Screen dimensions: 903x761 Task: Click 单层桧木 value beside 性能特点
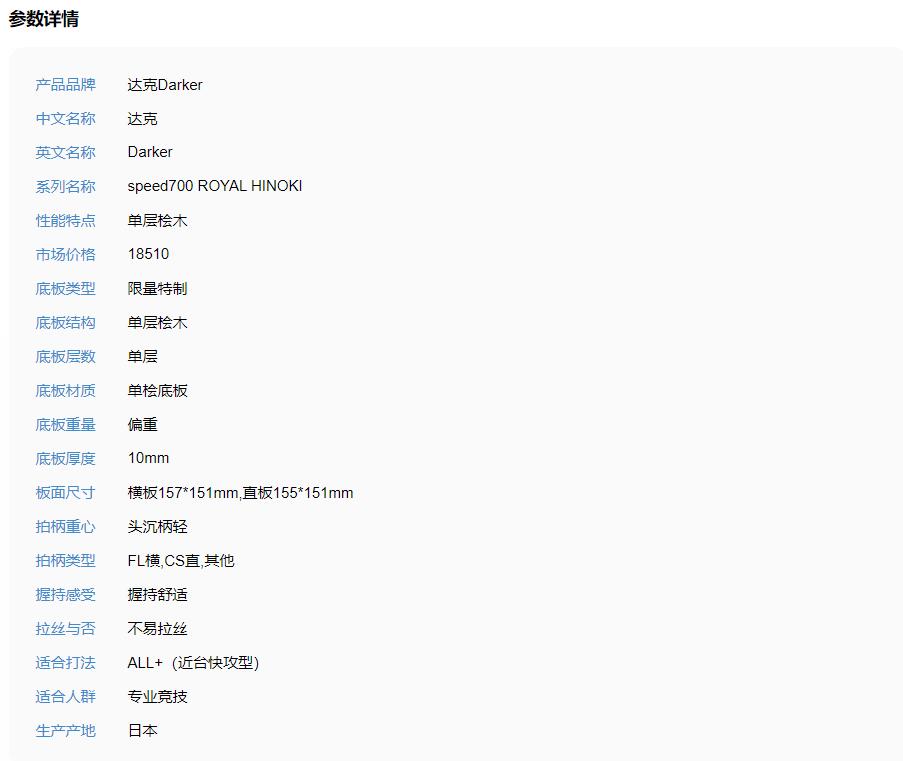[x=157, y=221]
